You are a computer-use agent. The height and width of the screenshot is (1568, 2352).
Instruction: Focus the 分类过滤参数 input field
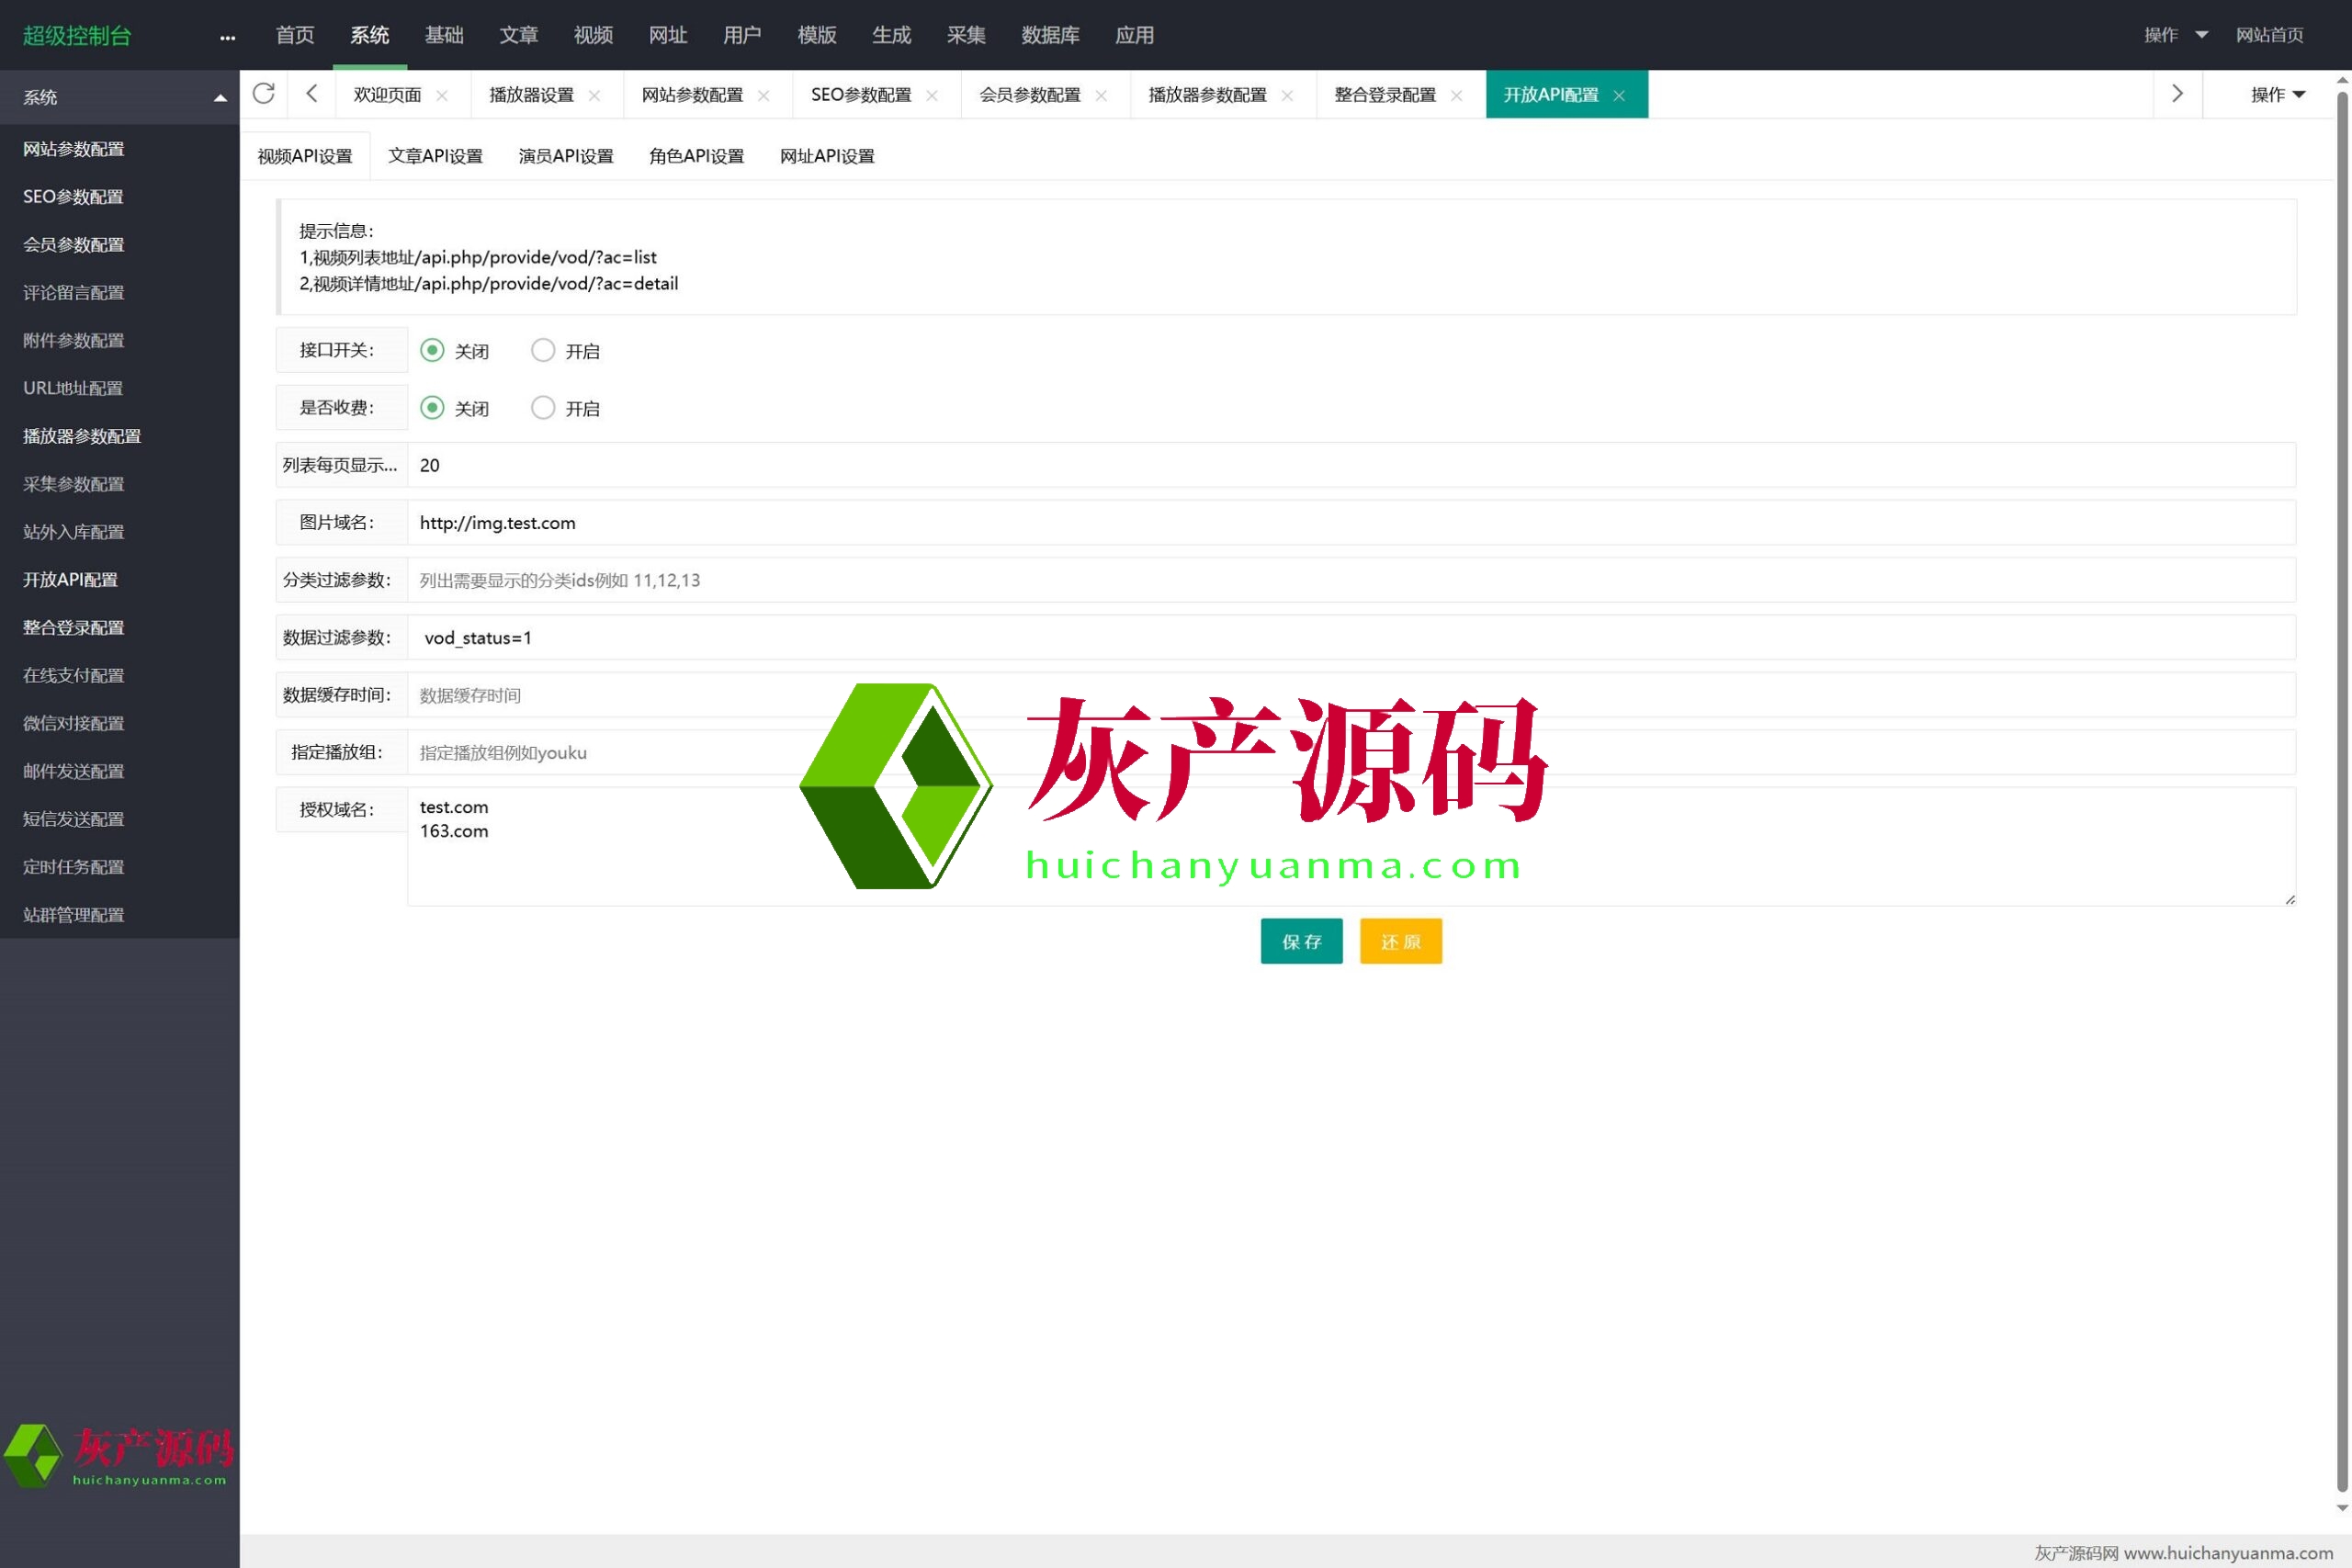1350,580
